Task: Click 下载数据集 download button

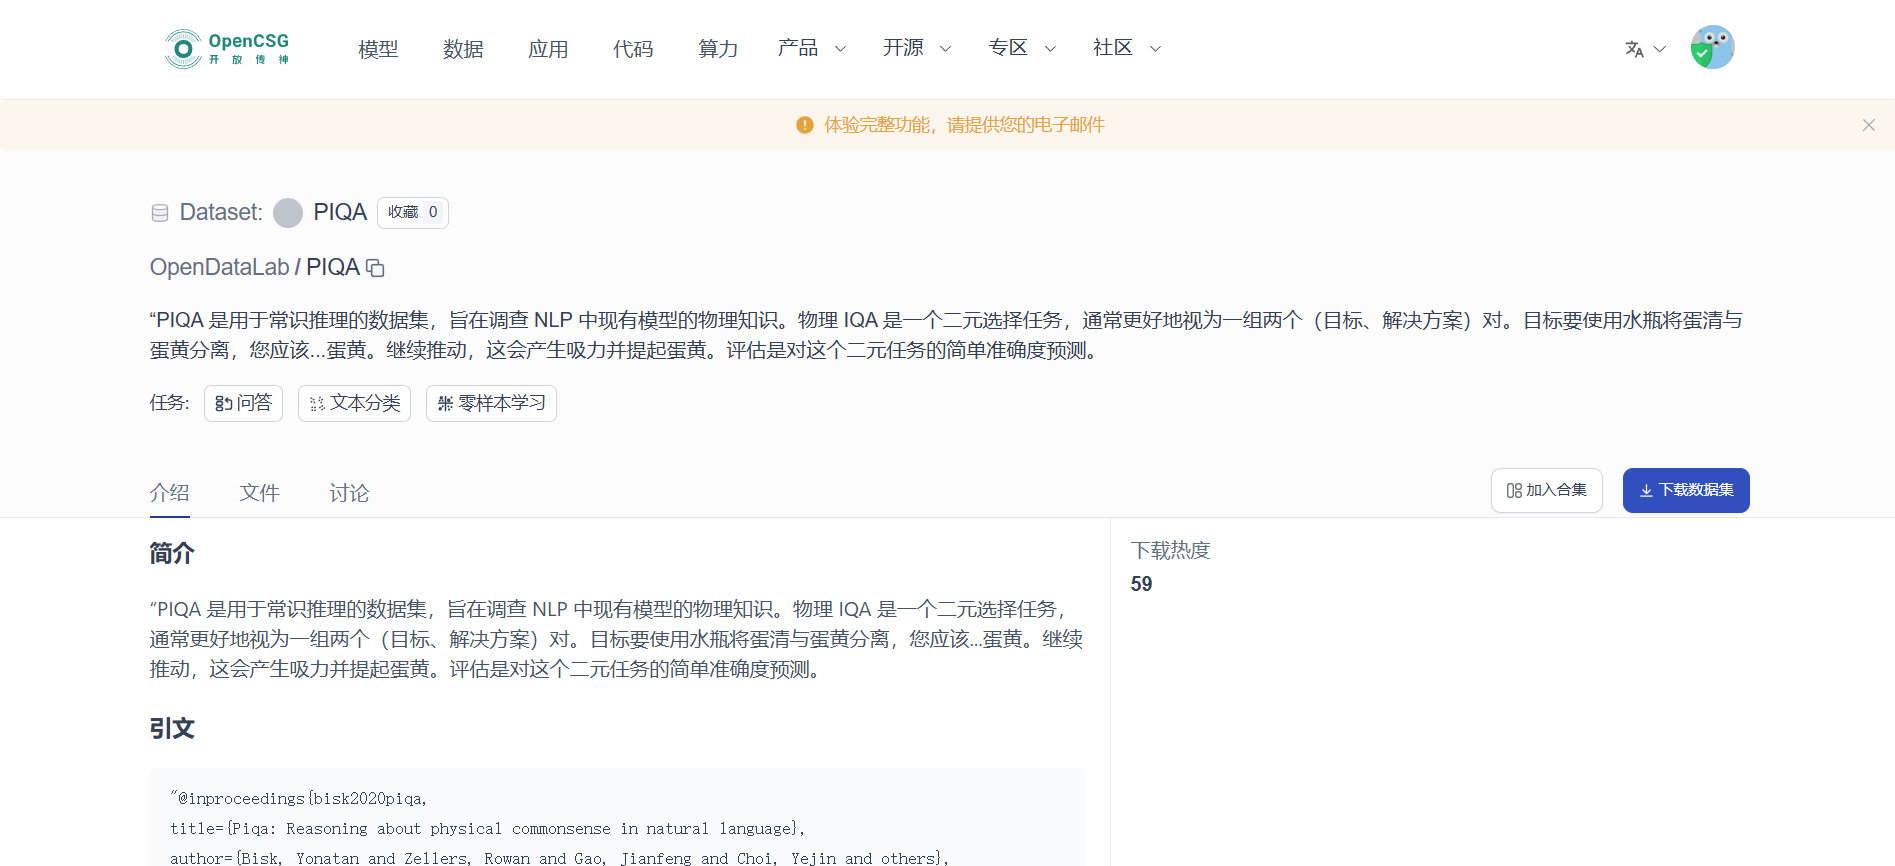Action: tap(1686, 490)
